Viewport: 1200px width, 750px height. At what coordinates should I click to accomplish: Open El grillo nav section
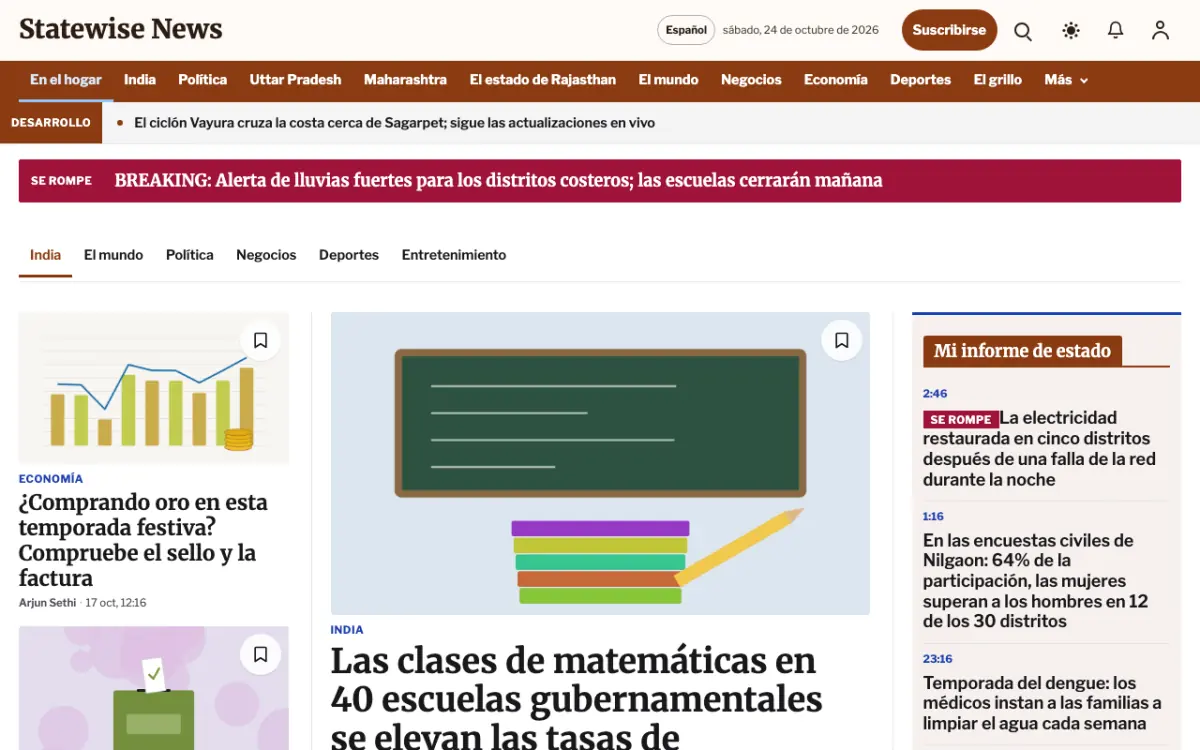[998, 80]
